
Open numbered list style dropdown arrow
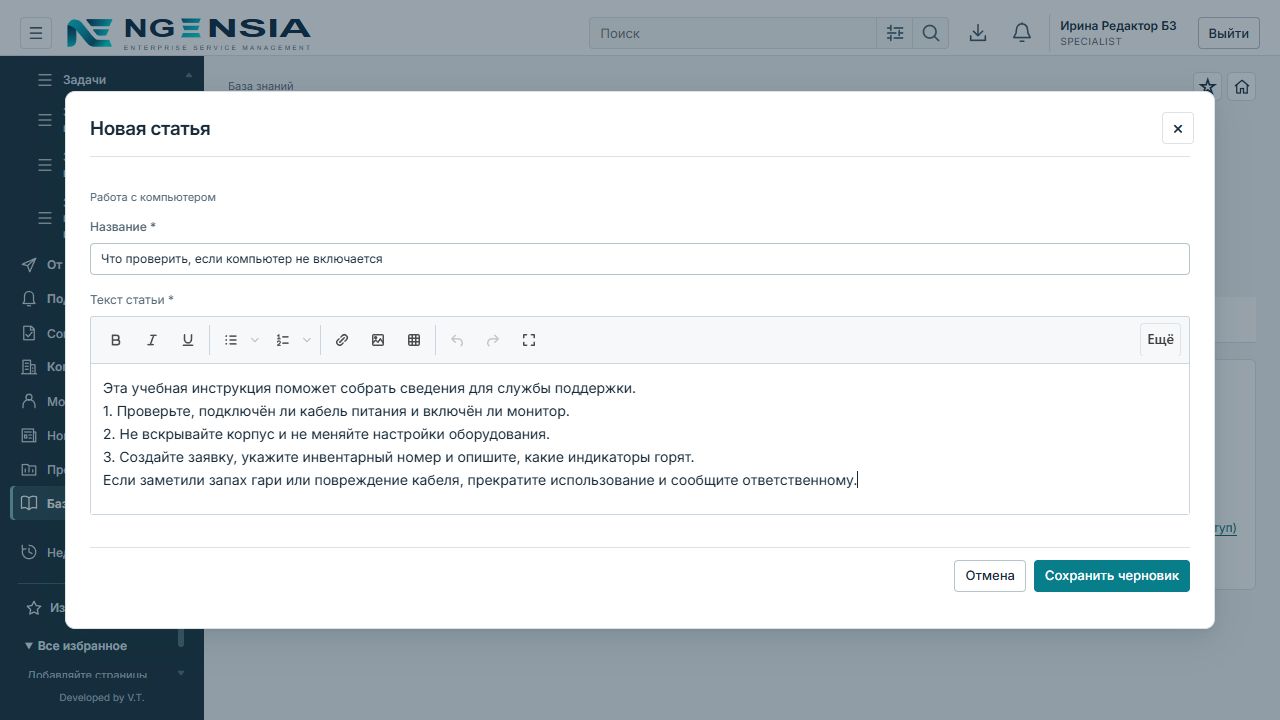(x=307, y=340)
